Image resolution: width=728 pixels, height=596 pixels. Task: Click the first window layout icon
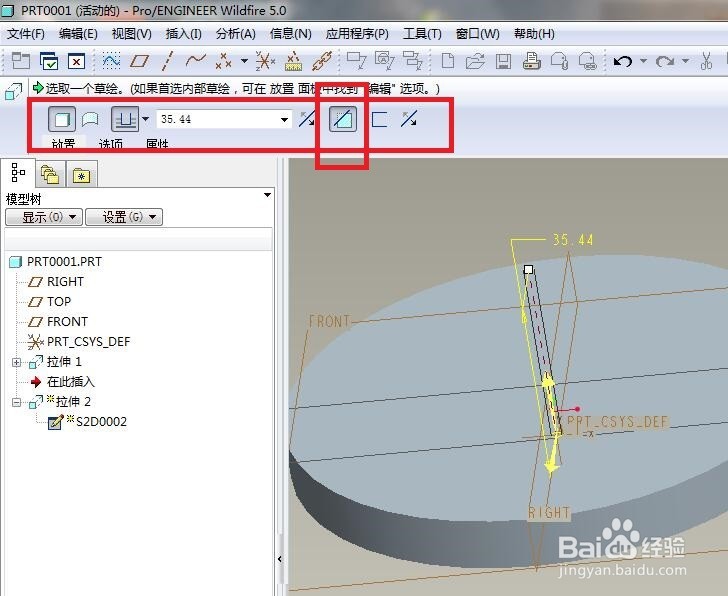21,61
